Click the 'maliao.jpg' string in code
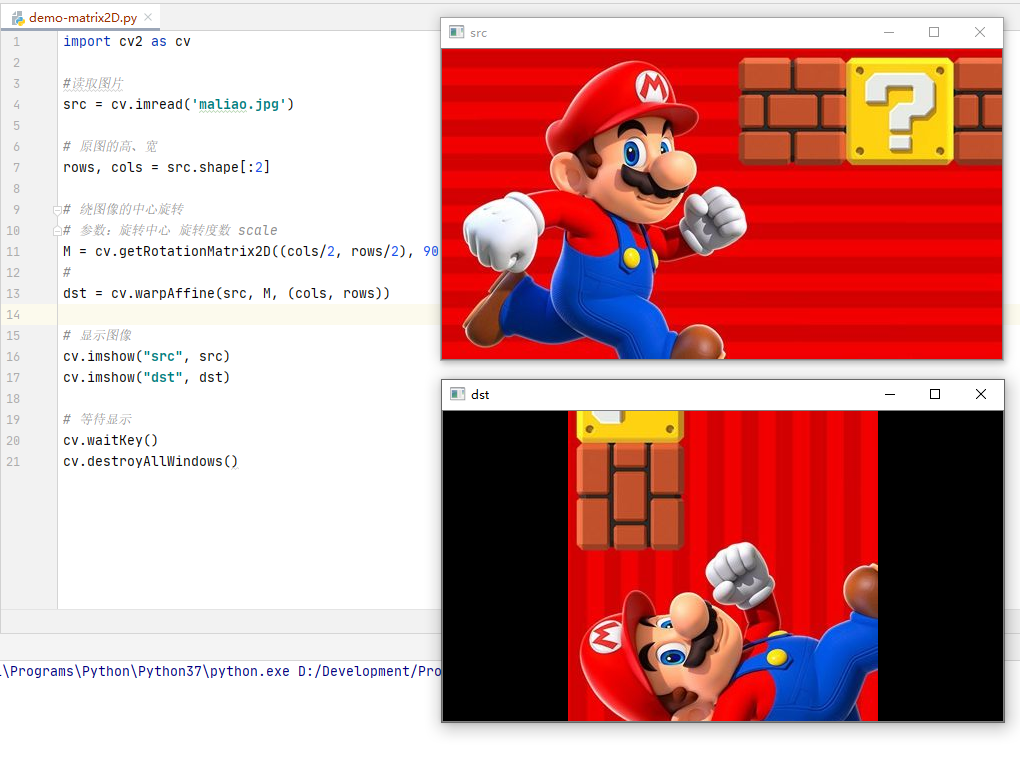This screenshot has width=1020, height=779. pyautogui.click(x=239, y=105)
